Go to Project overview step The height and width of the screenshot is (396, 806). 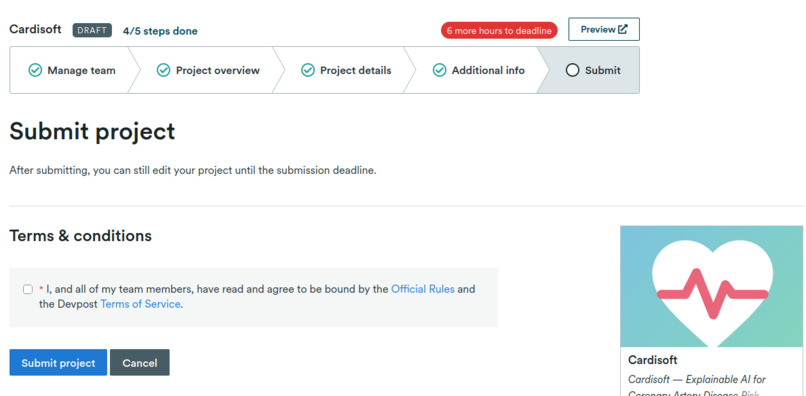click(208, 70)
